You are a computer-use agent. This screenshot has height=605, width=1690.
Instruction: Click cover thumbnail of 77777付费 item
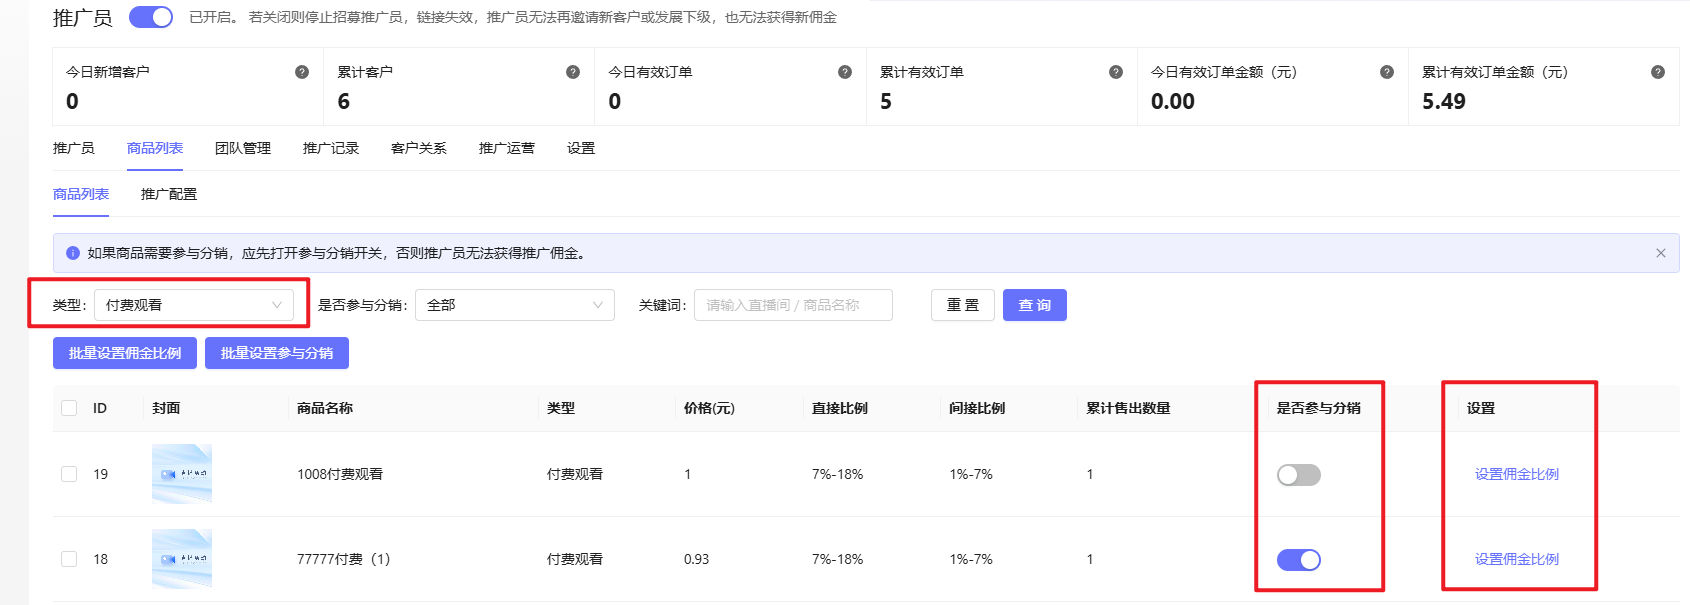click(182, 559)
